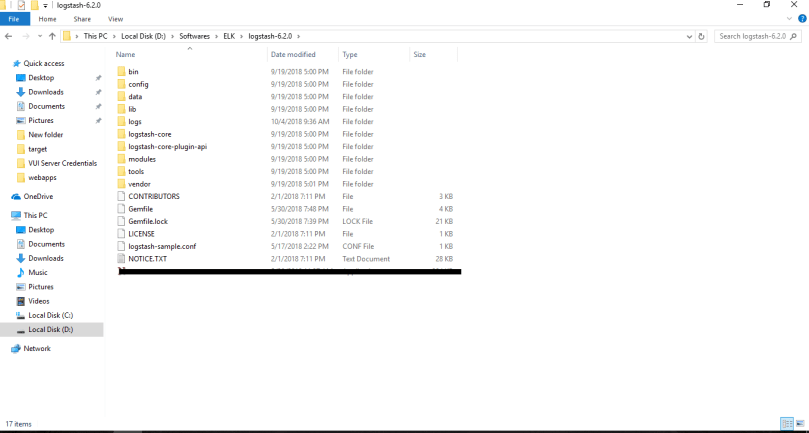The width and height of the screenshot is (809, 433).
Task: Go up one folder level arrow
Action: click(x=52, y=36)
